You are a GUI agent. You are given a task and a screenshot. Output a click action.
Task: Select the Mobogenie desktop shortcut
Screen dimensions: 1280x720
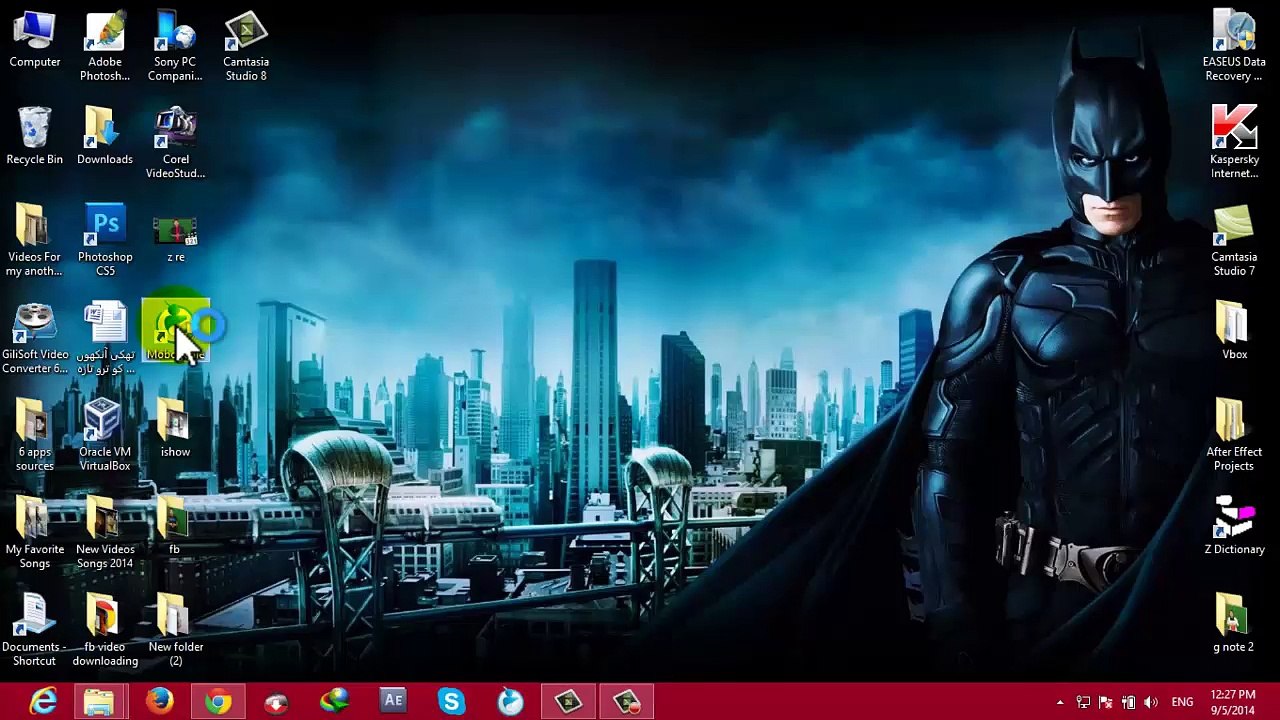[x=176, y=330]
